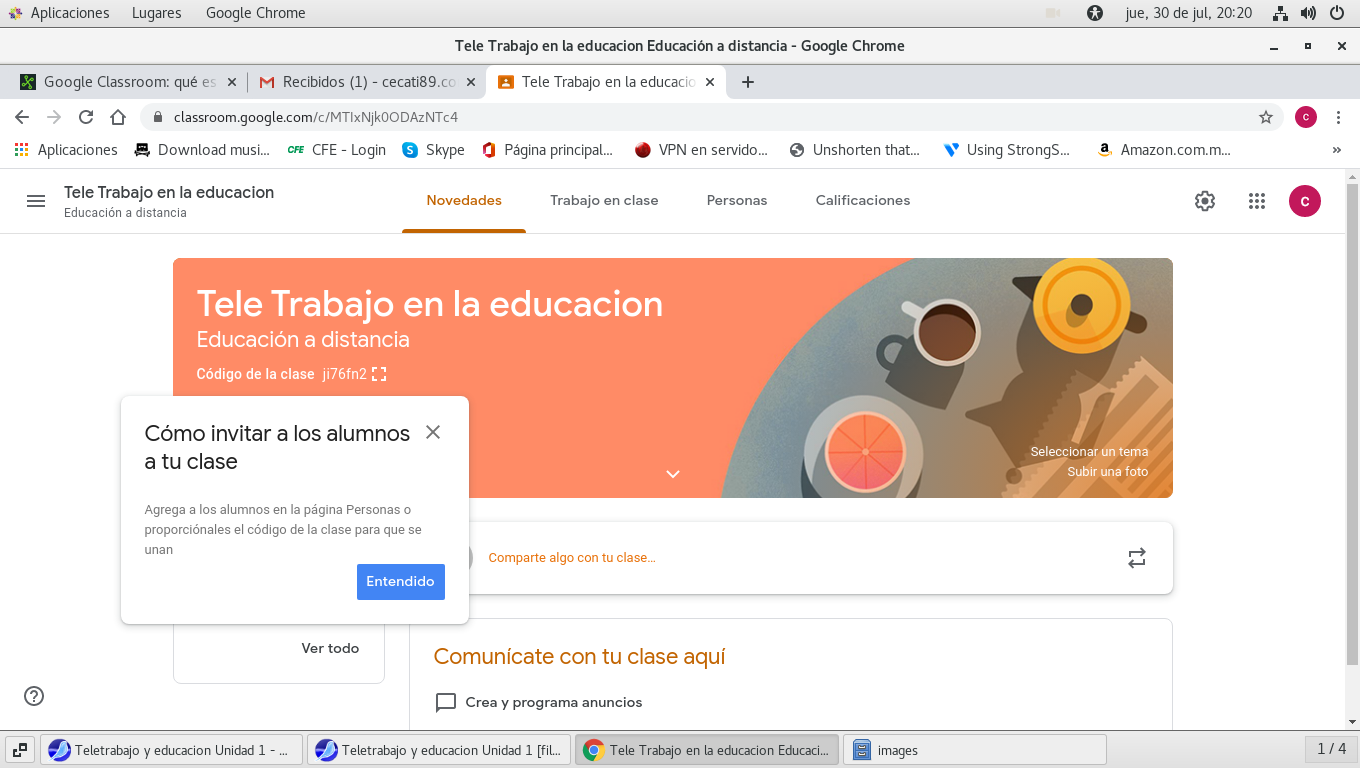Switch to Trabajo en clase tab
Image resolution: width=1360 pixels, height=768 pixels.
click(x=604, y=201)
